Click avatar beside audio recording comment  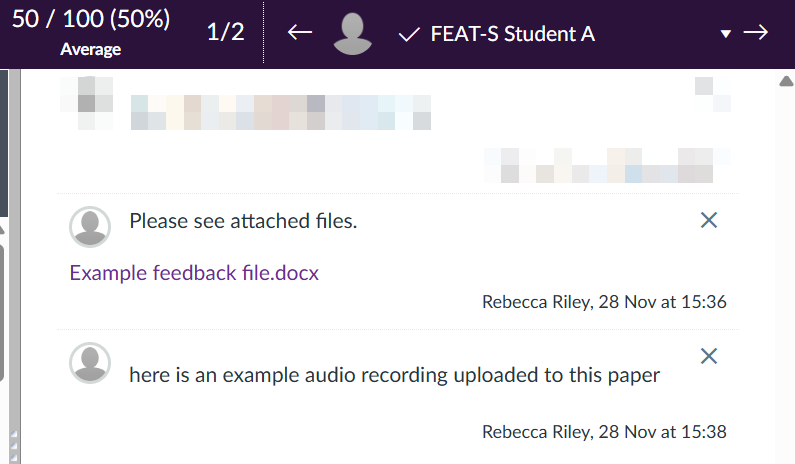90,363
